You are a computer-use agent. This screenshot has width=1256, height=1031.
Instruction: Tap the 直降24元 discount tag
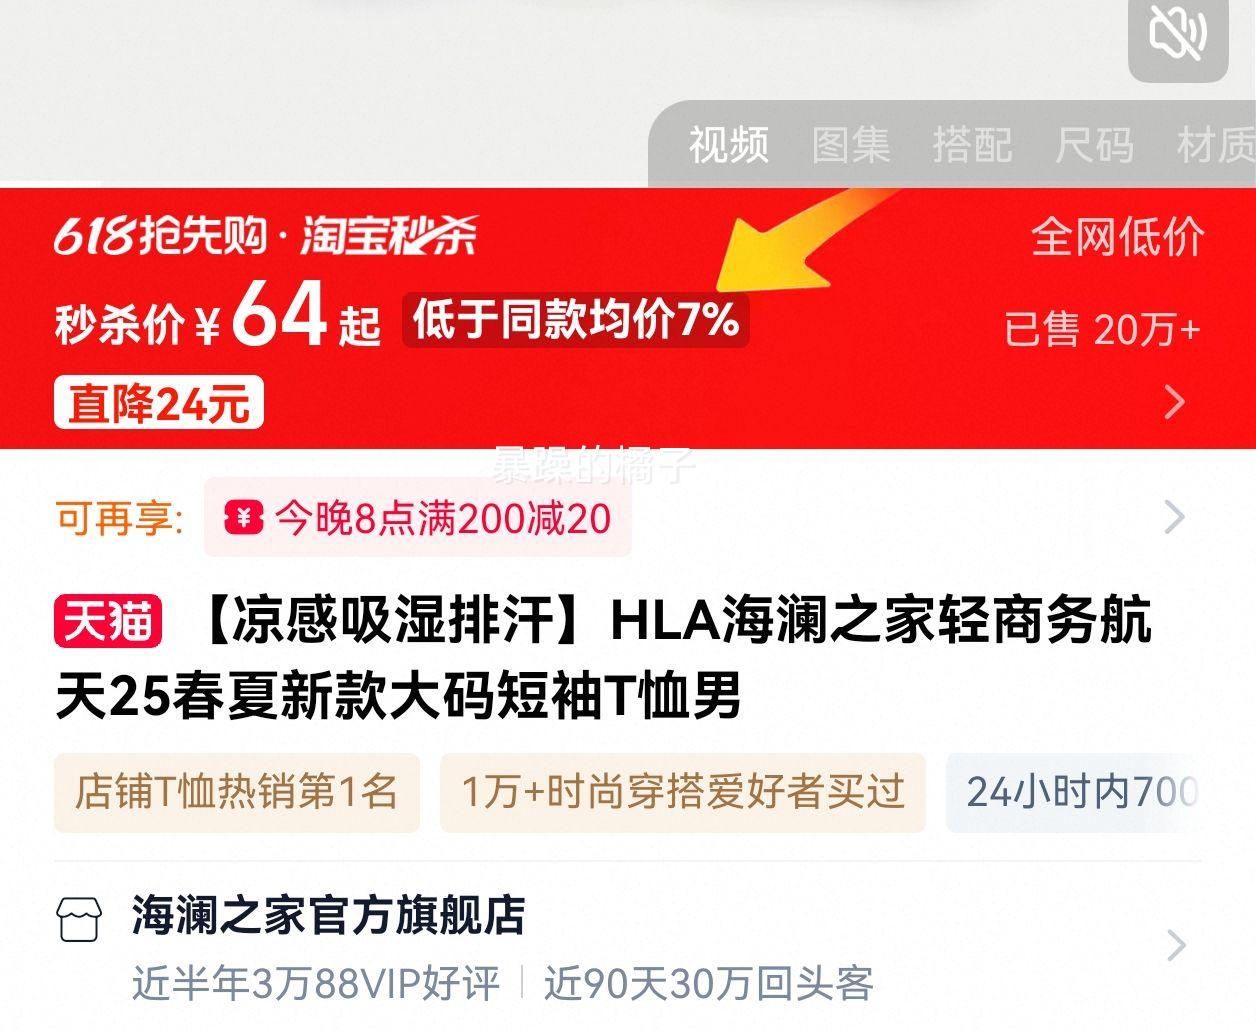coord(159,403)
